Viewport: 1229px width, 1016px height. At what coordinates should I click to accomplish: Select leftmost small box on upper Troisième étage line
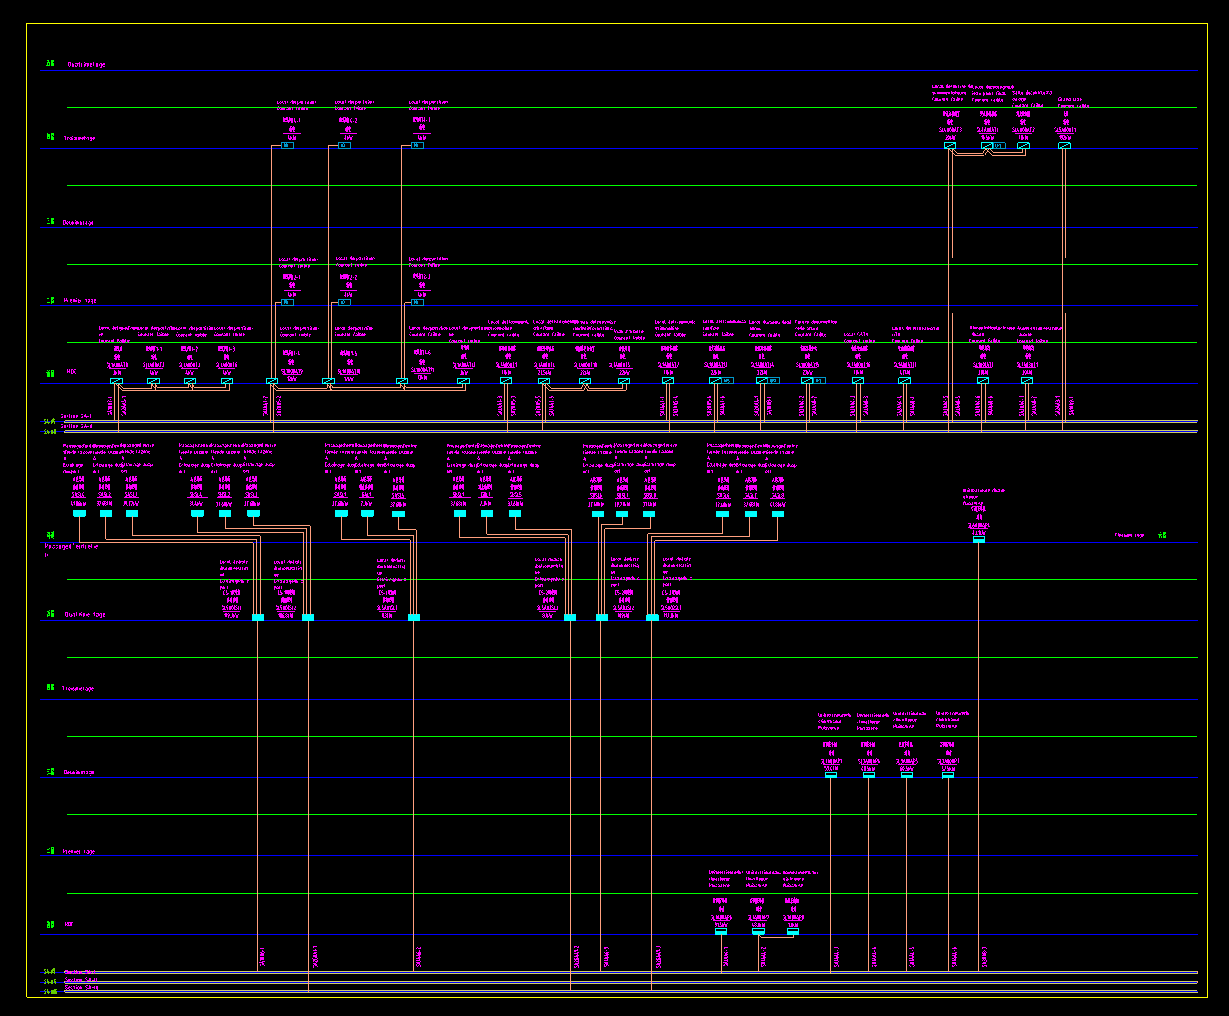pos(287,146)
